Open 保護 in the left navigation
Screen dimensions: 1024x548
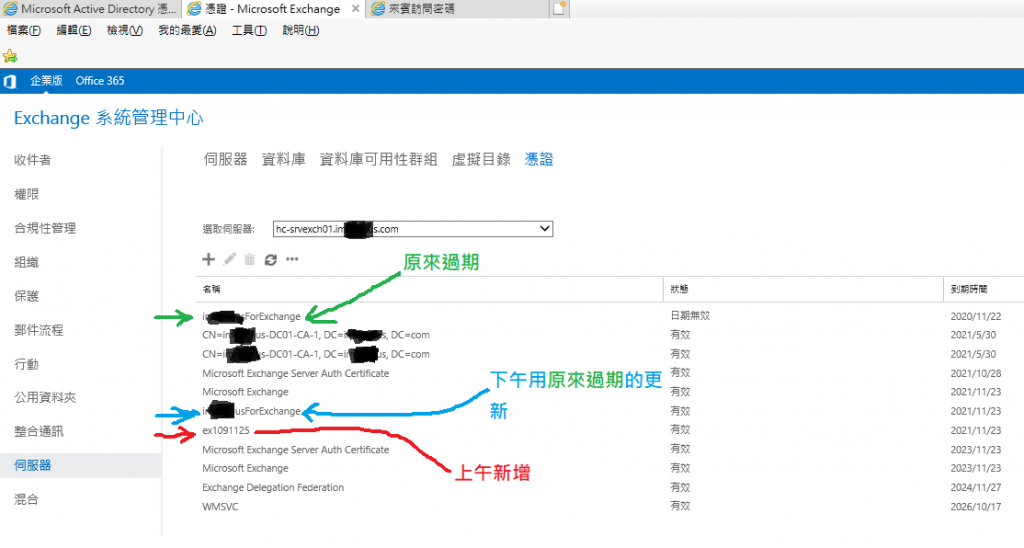27,296
